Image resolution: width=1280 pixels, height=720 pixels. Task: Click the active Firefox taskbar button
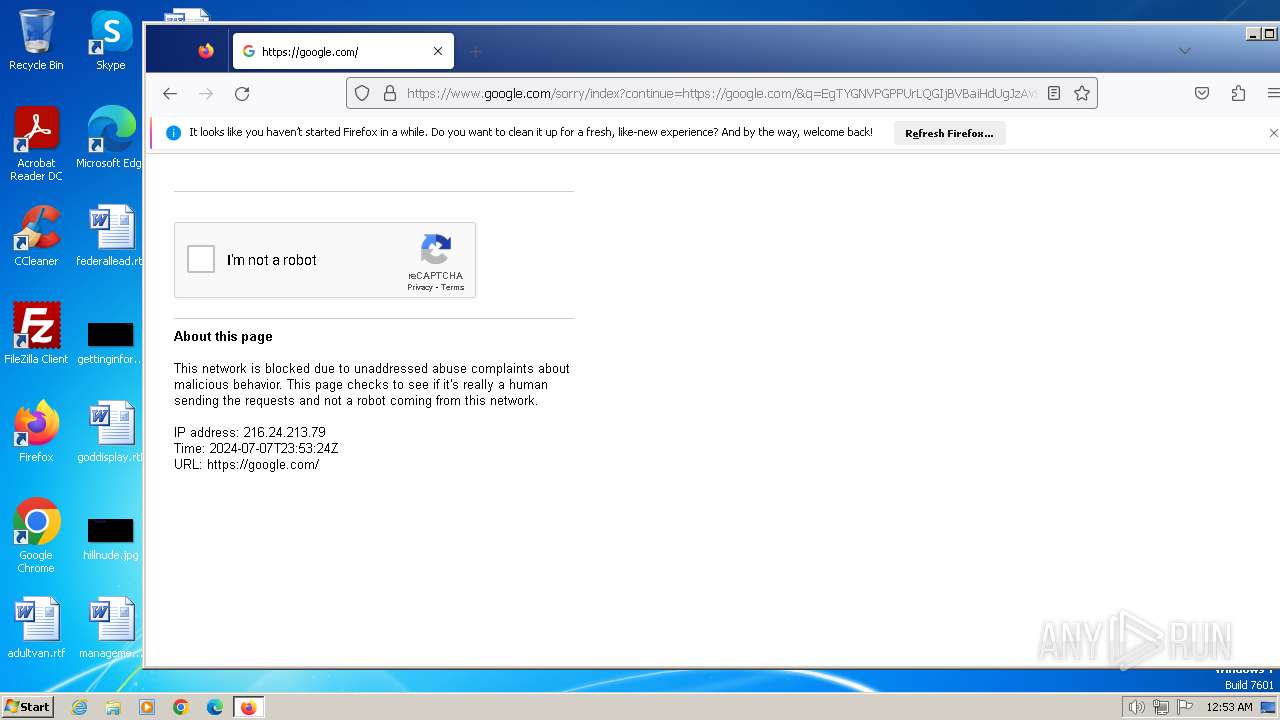(248, 707)
